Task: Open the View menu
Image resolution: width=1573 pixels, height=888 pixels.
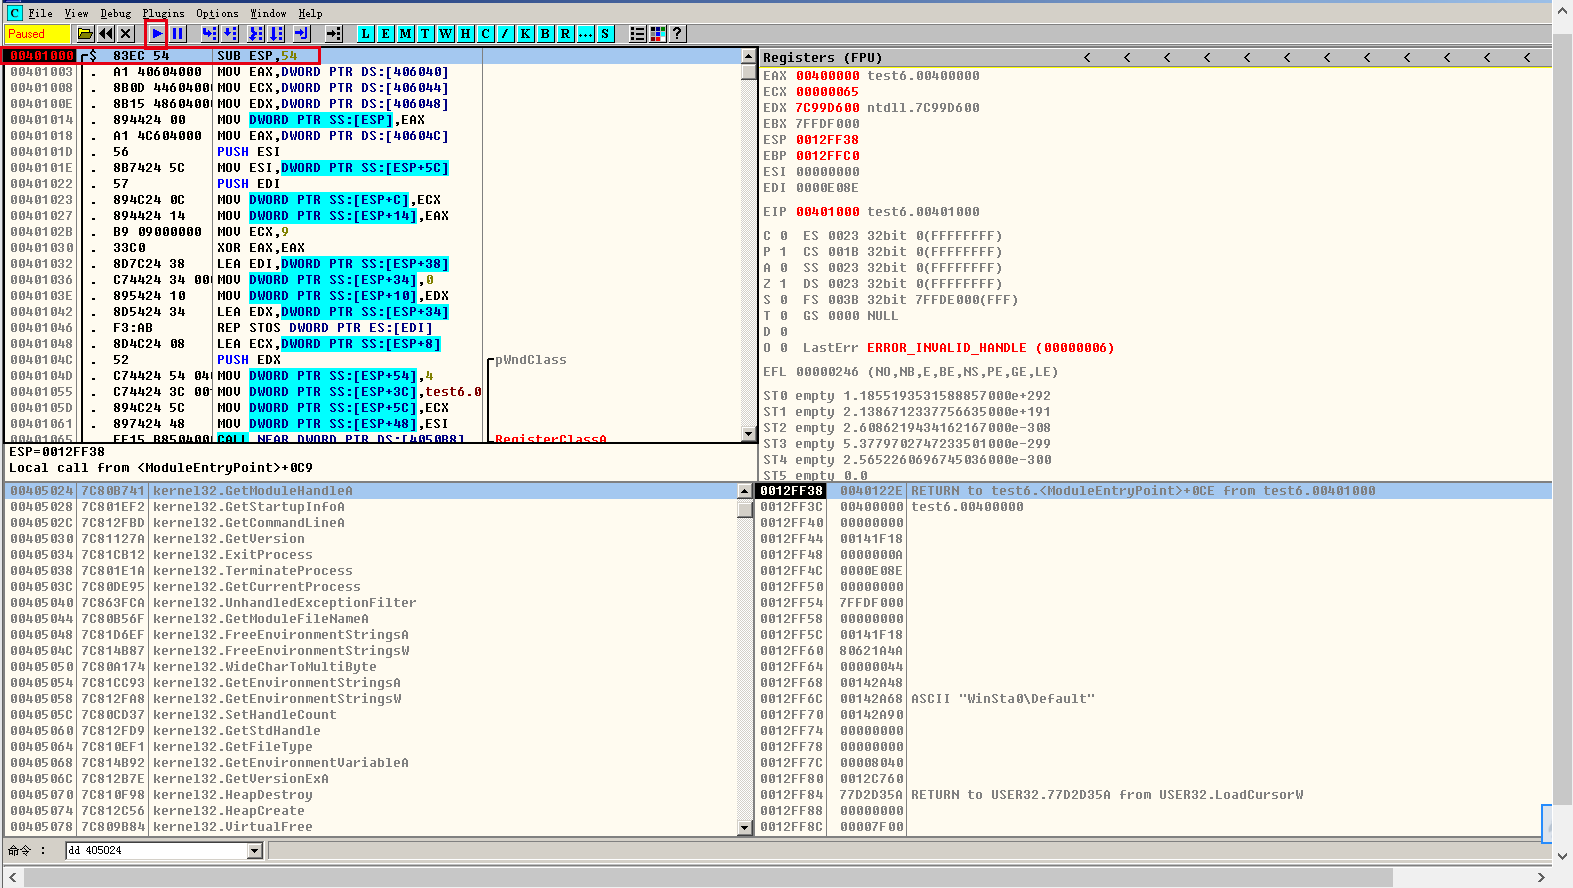Action: pos(76,13)
